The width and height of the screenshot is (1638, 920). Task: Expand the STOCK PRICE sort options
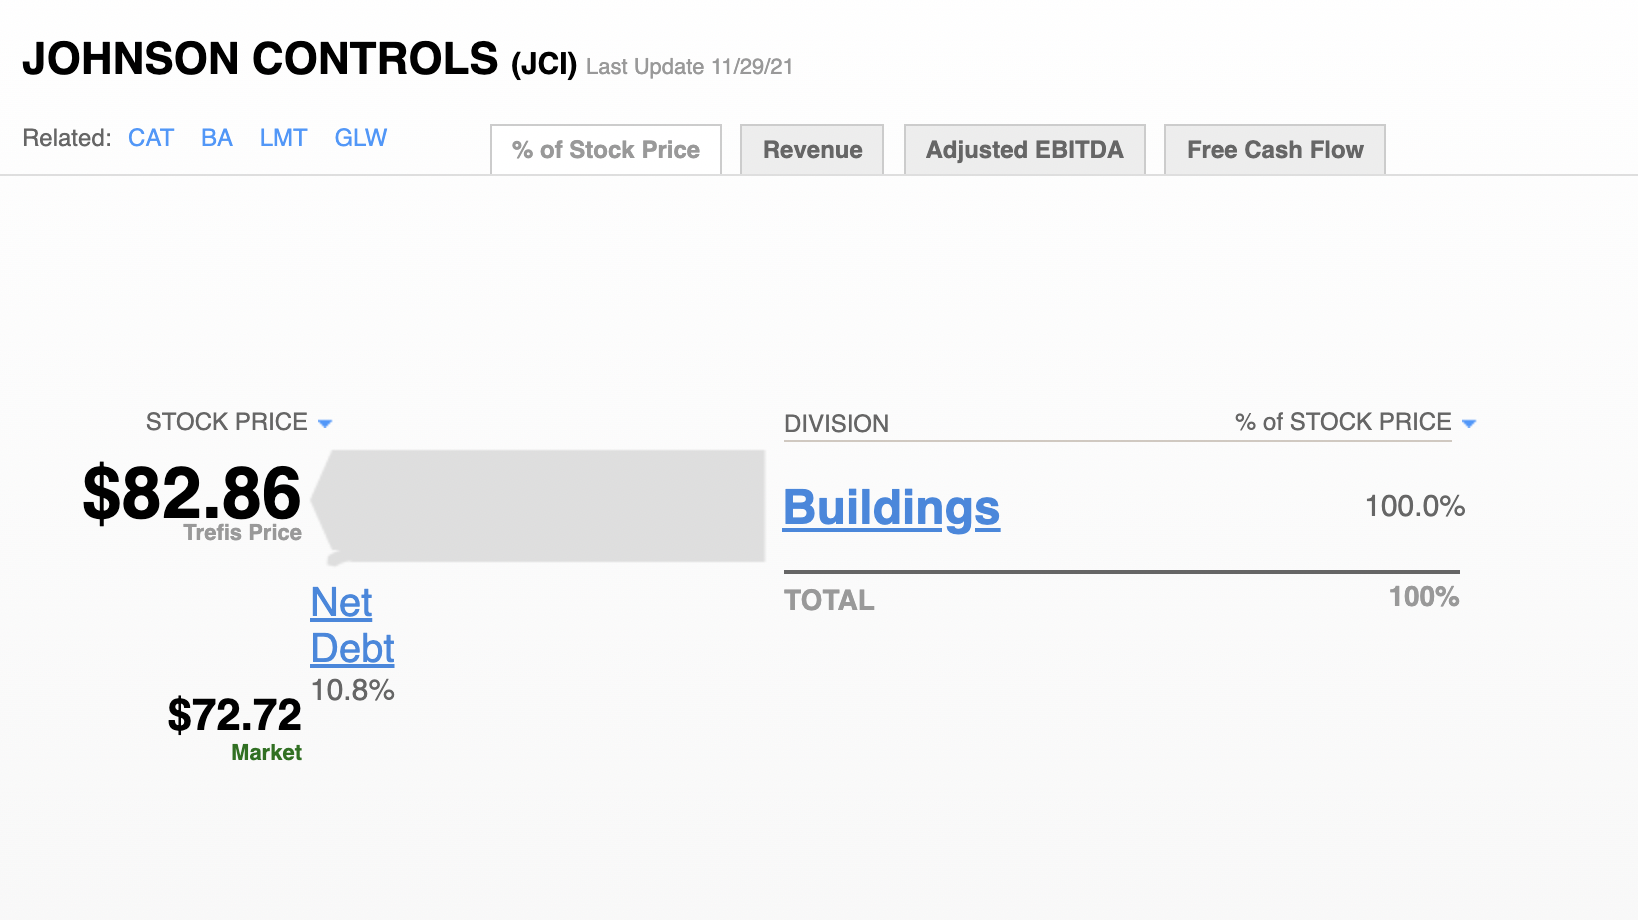click(324, 423)
